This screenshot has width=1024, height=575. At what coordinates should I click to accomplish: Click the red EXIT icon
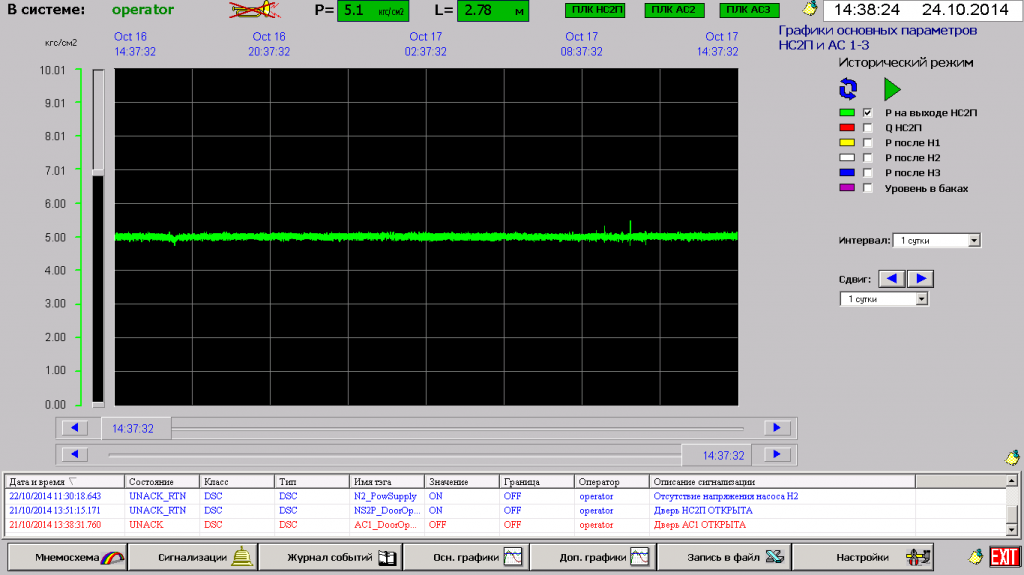1004,556
